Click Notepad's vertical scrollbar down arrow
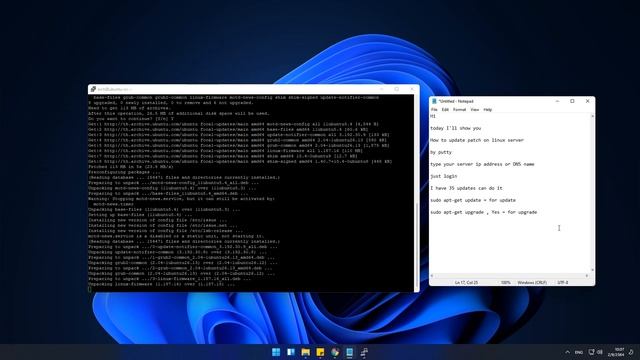Screen dimensions: 640x360 tap(592, 270)
